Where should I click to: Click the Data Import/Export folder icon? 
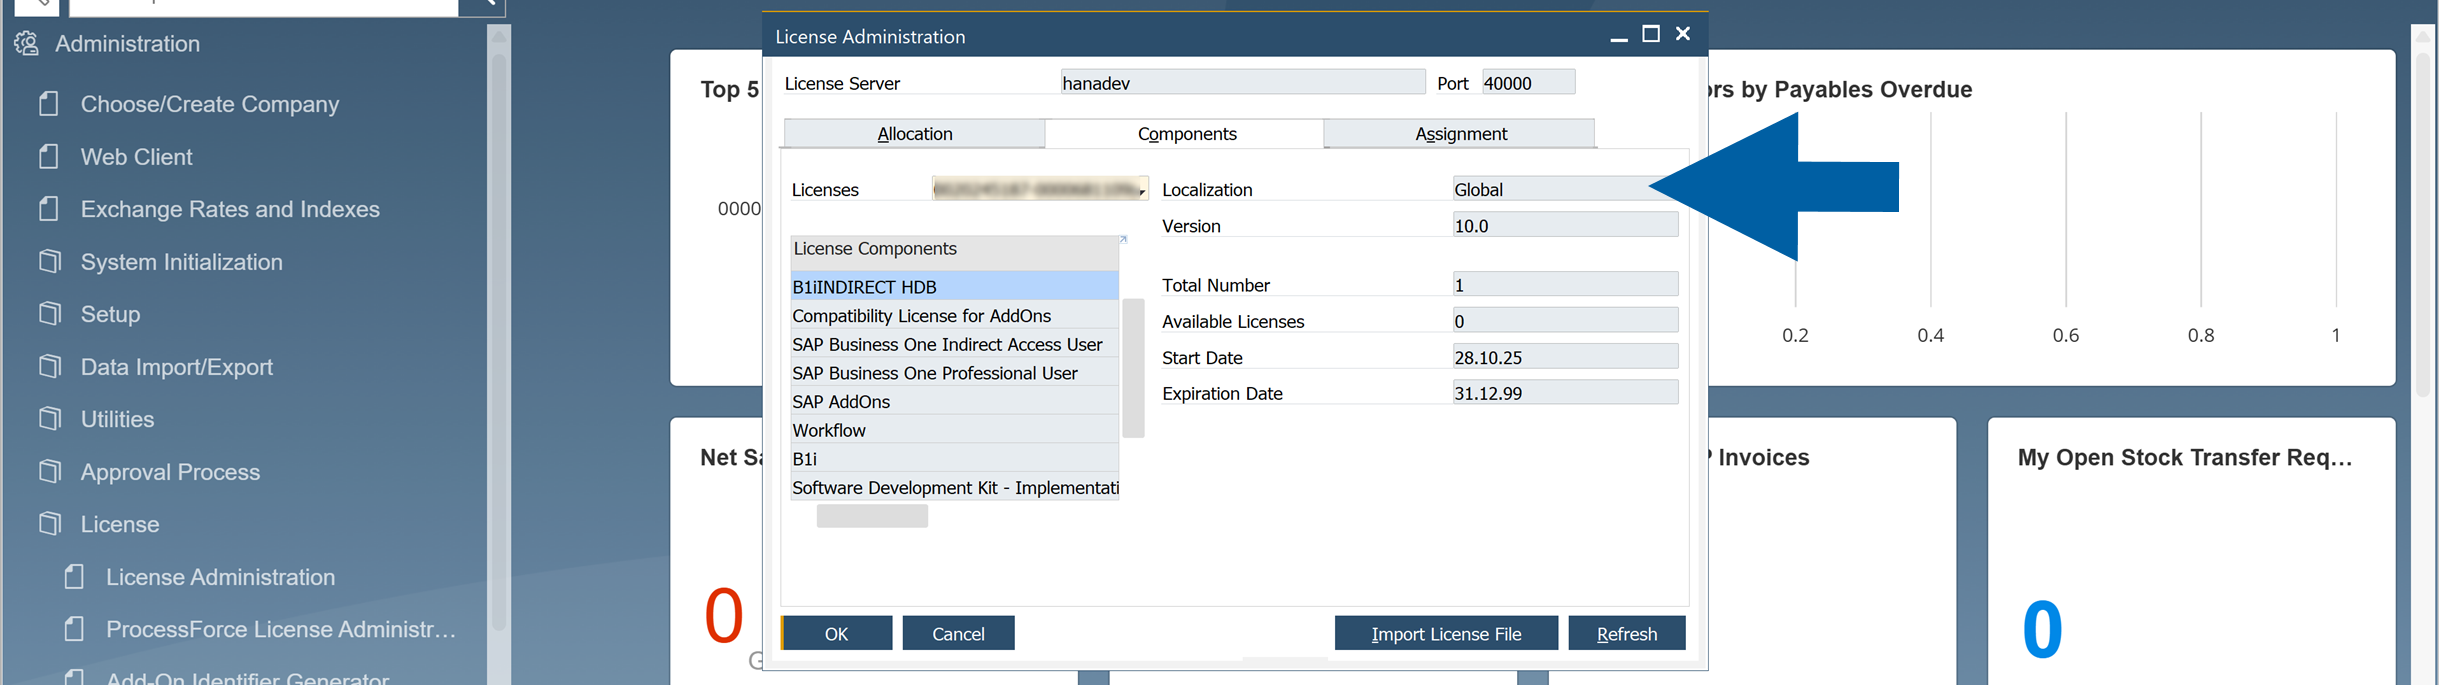click(x=49, y=366)
